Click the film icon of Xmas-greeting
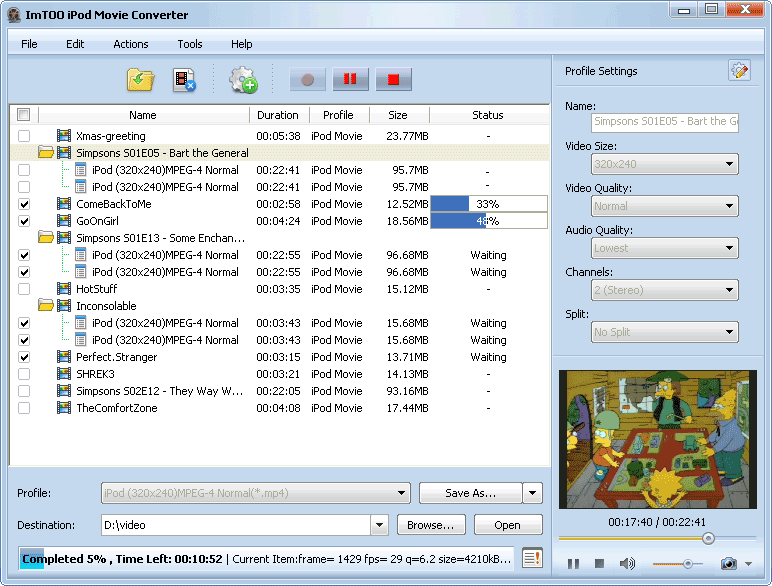 coord(64,135)
